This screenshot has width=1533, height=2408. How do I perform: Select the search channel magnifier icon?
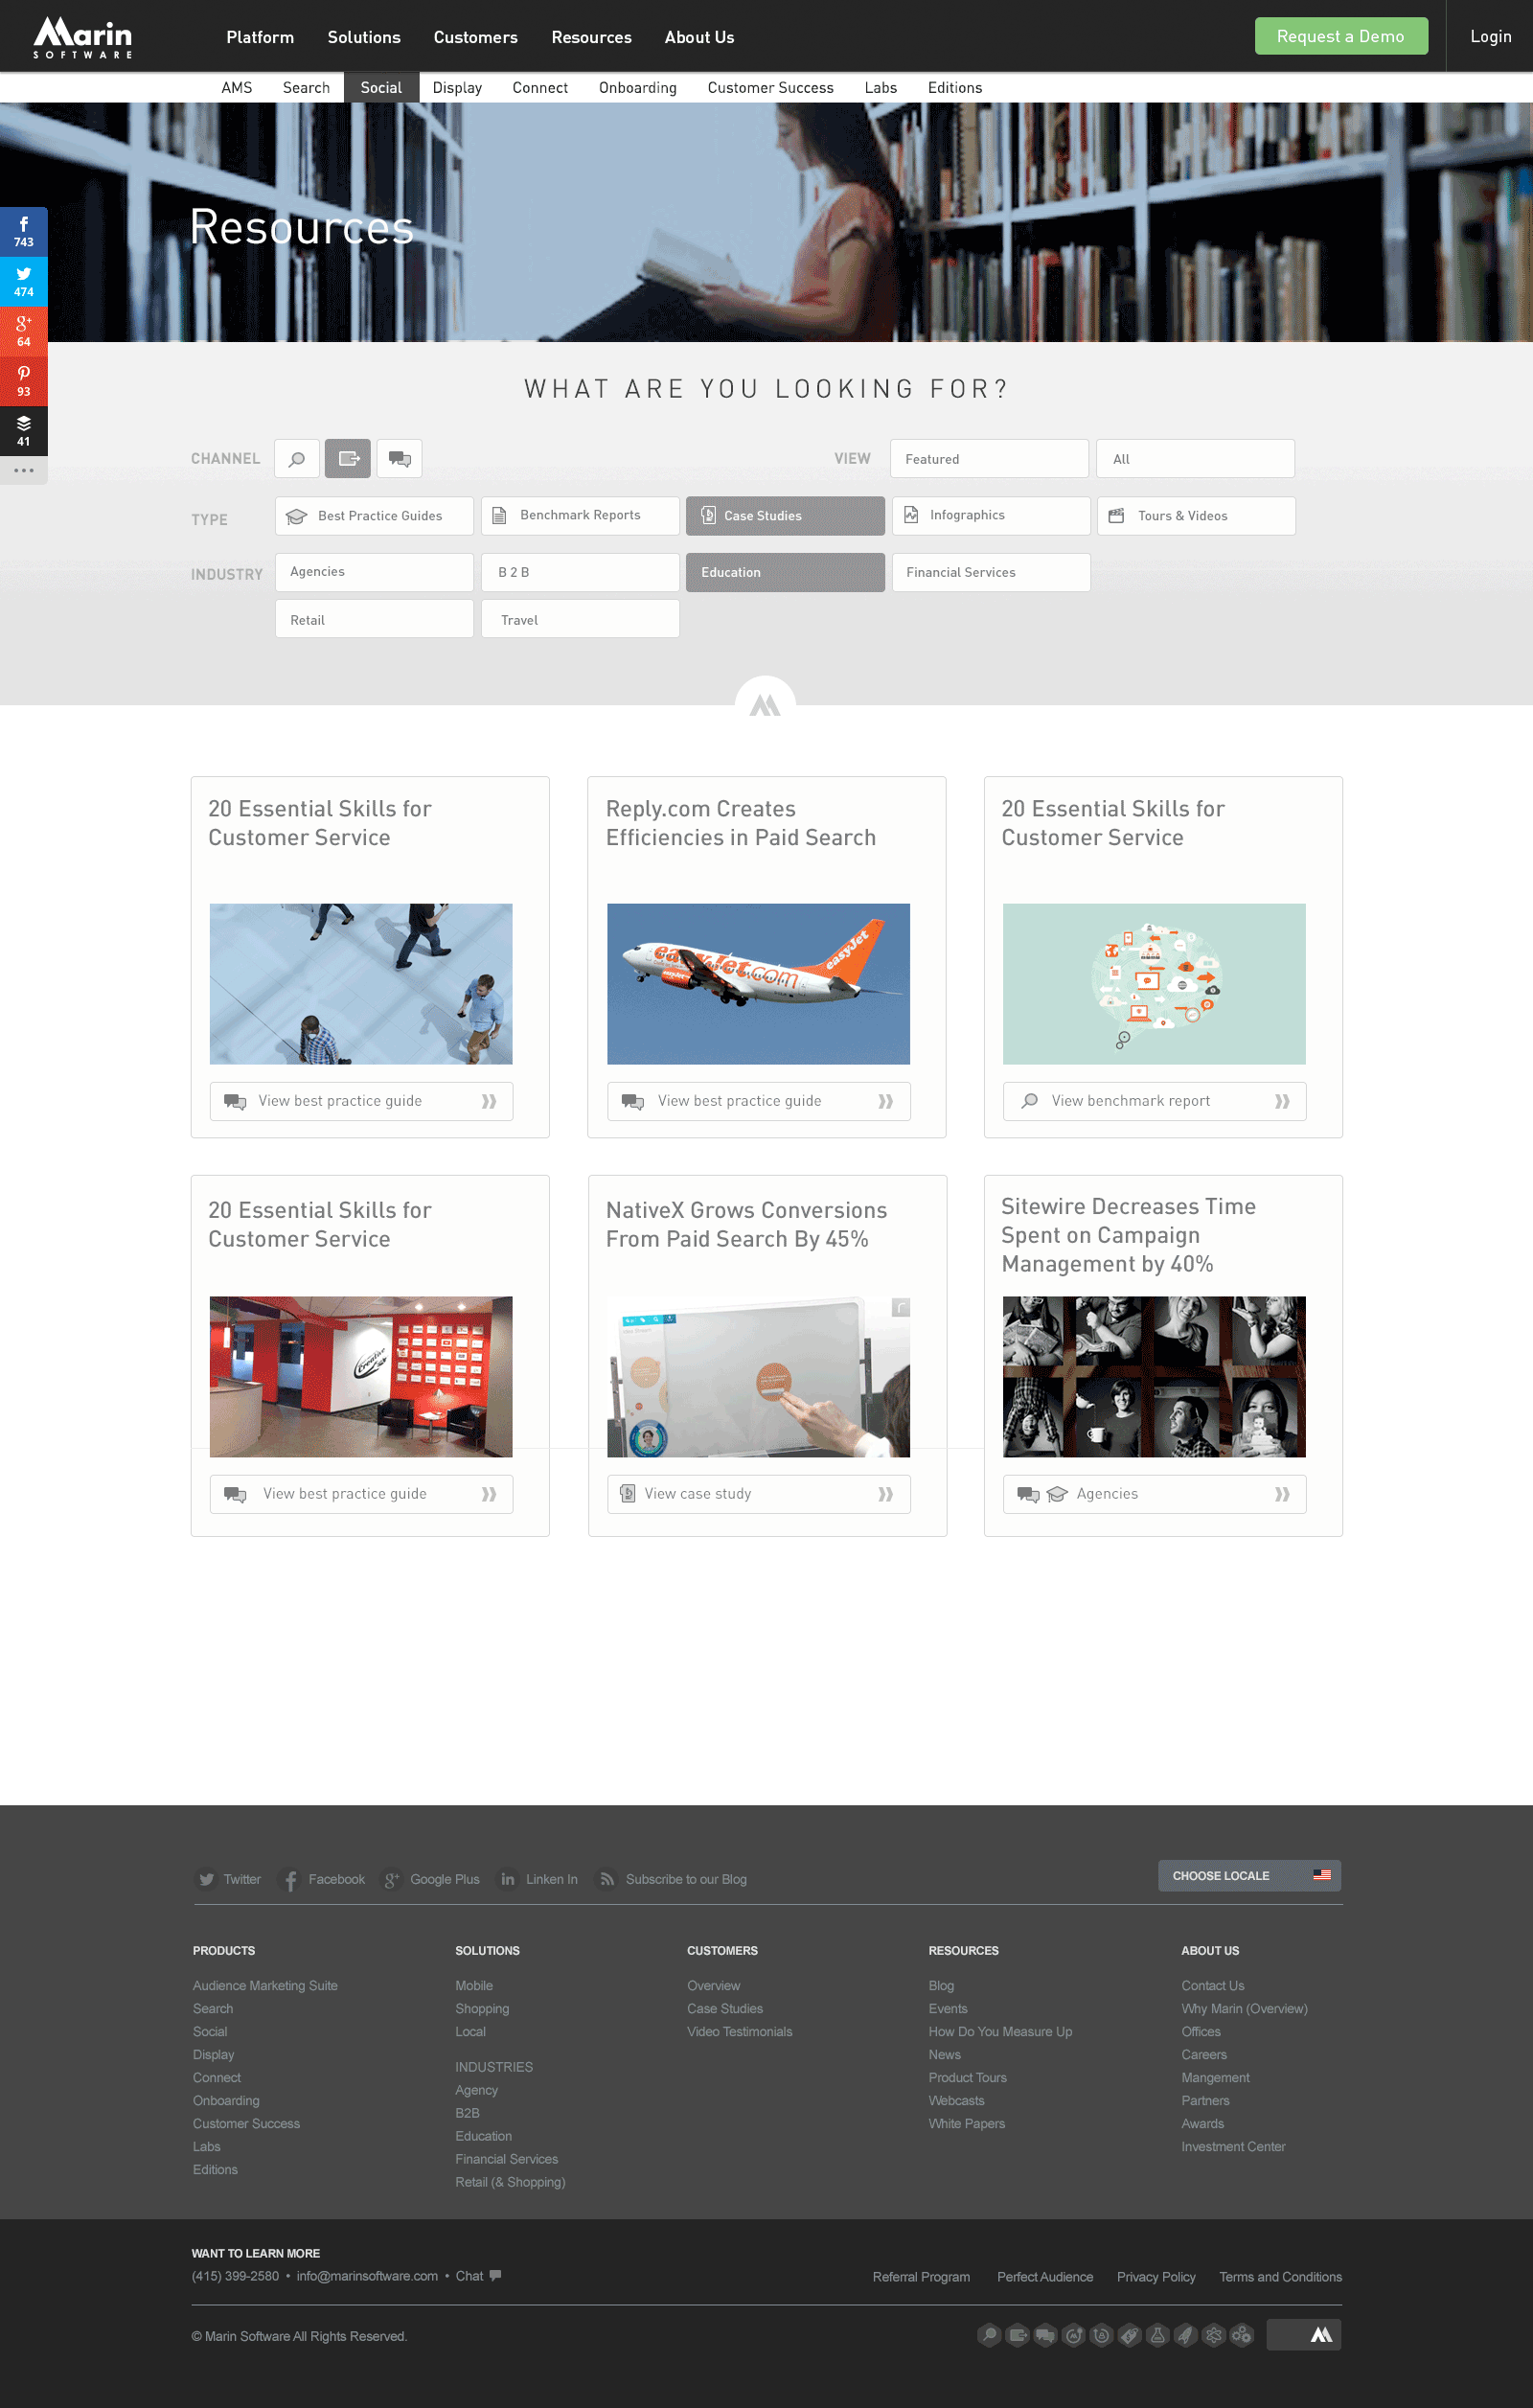(x=297, y=459)
